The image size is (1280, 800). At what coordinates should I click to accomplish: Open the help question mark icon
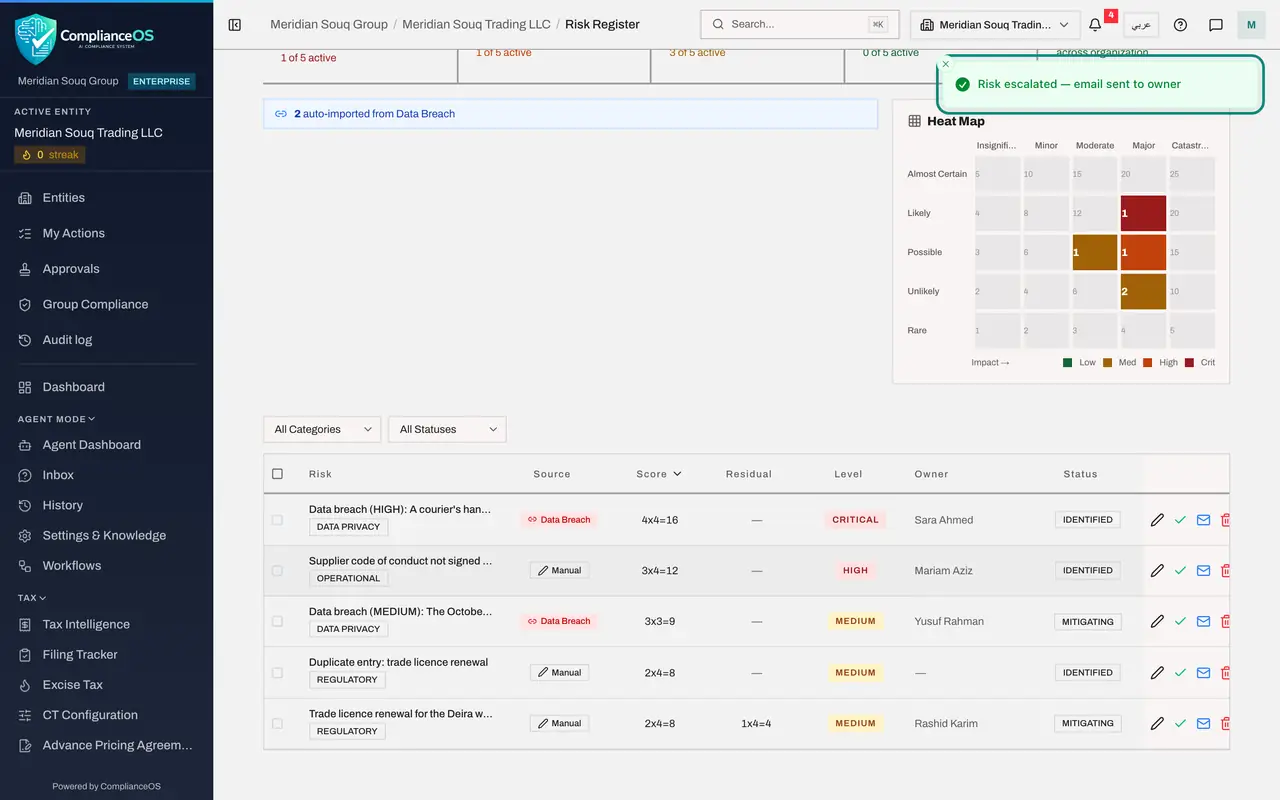coord(1180,25)
